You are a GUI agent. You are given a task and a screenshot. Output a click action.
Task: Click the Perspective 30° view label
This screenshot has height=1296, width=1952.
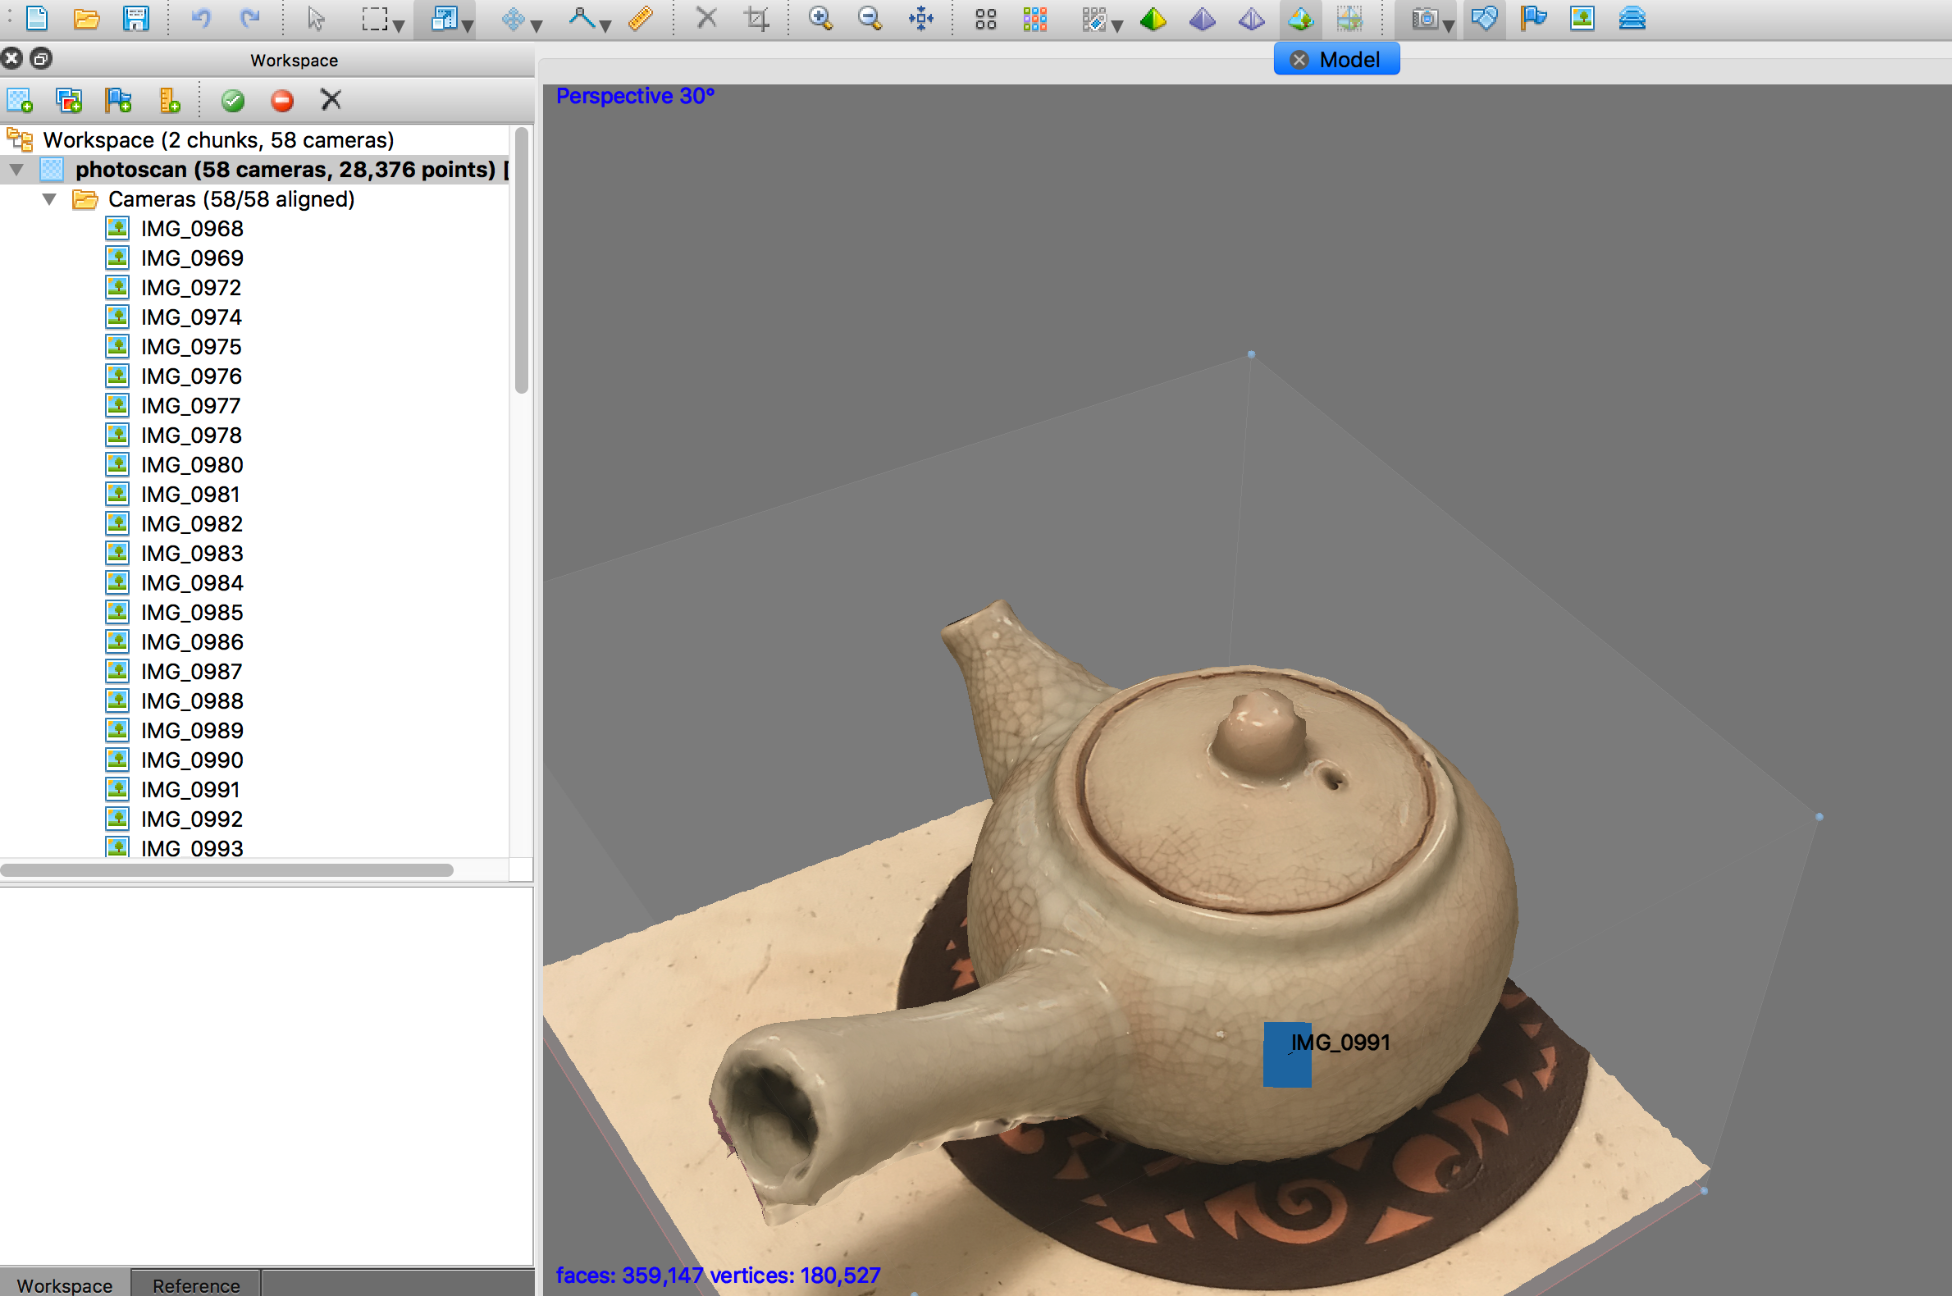pos(635,96)
